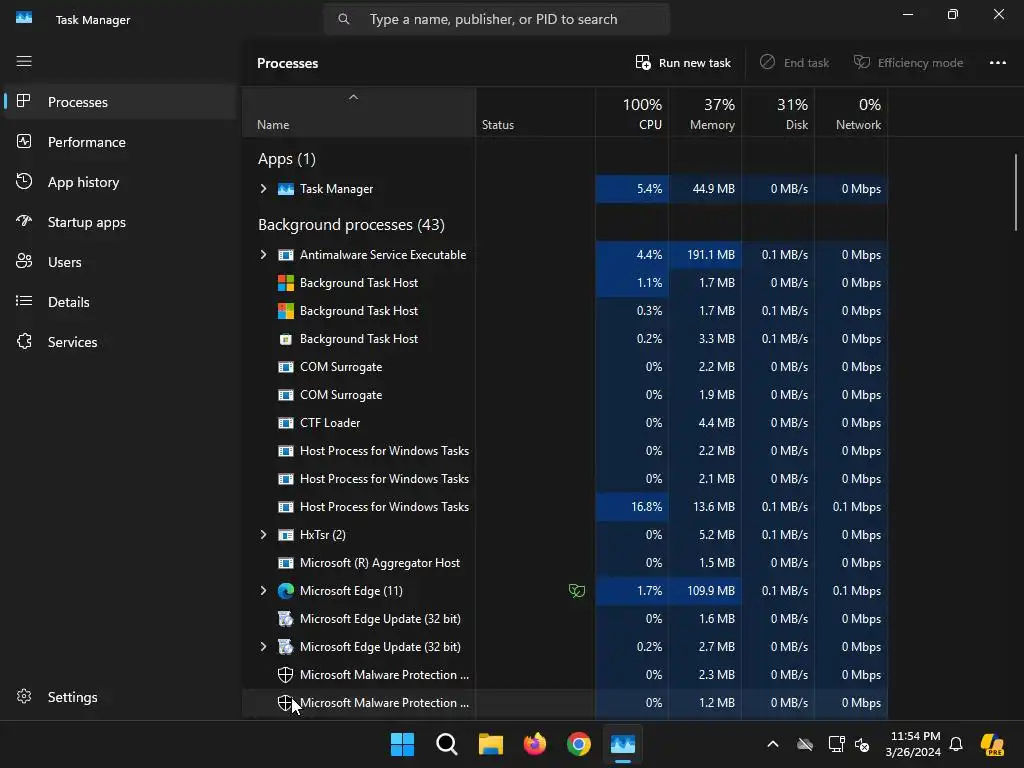Click the Users sidebar icon
1024x768 pixels.
click(24, 261)
